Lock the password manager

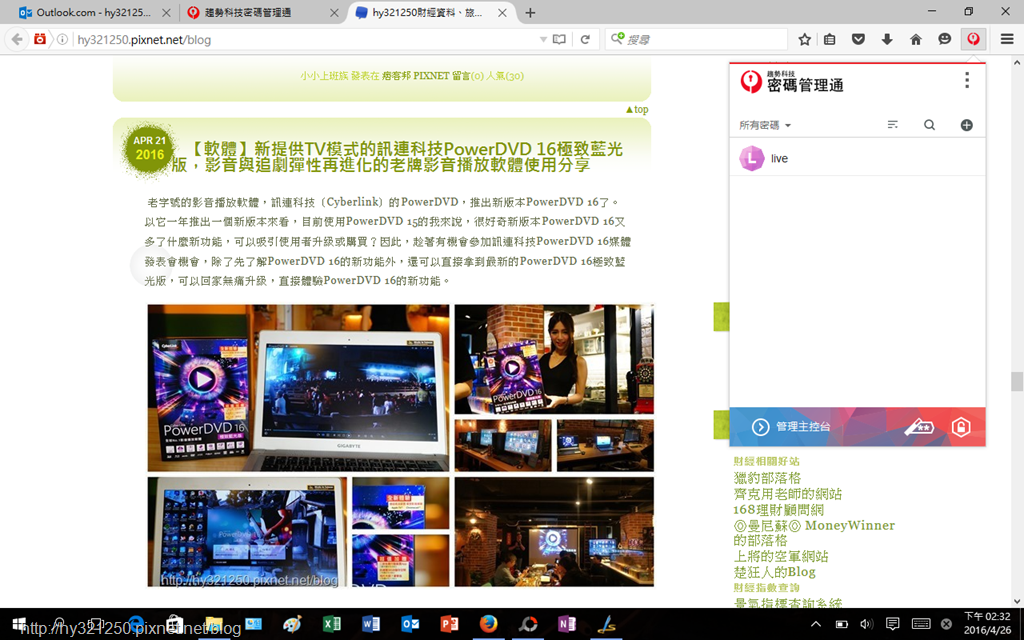pyautogui.click(x=961, y=427)
